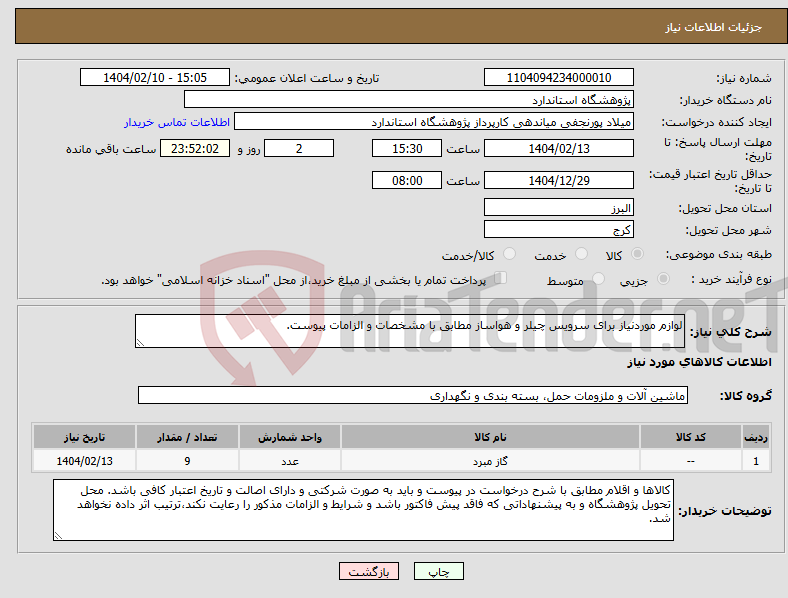Click the توضیحات خریدار notes textbox
This screenshot has height=598, width=788.
363,510
